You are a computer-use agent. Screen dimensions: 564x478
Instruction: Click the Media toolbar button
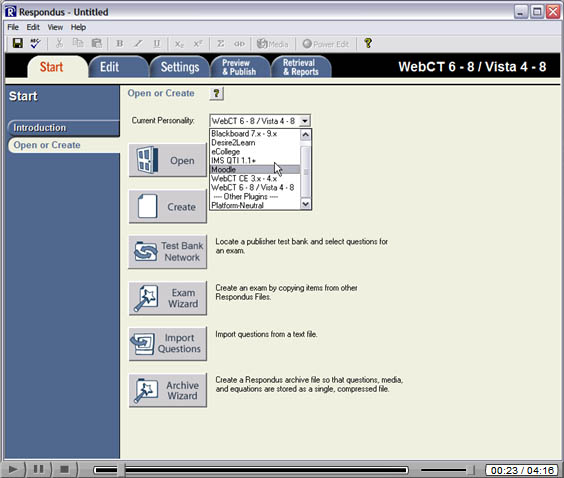272,44
